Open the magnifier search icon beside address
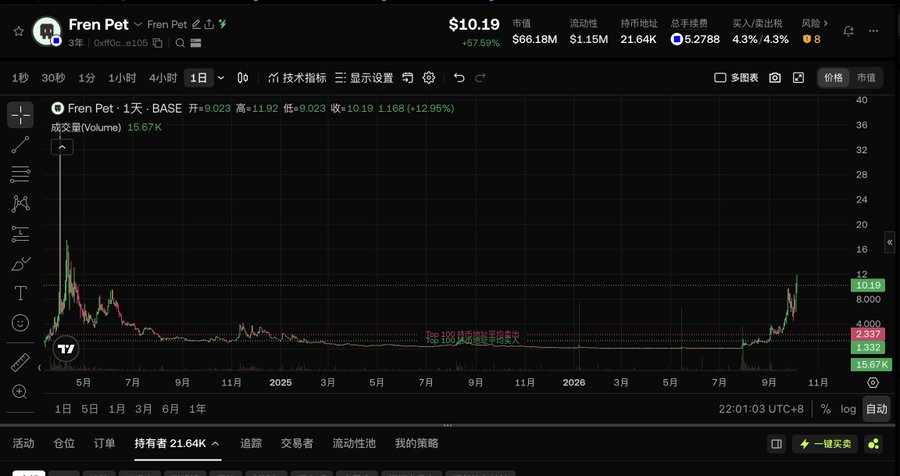This screenshot has width=900, height=476. coord(180,43)
